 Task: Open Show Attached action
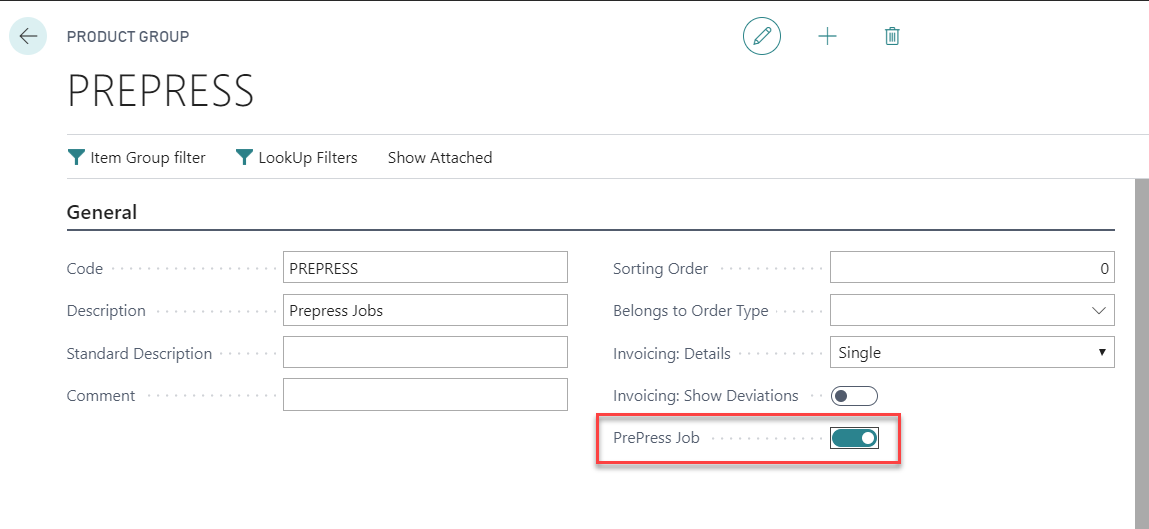(439, 158)
